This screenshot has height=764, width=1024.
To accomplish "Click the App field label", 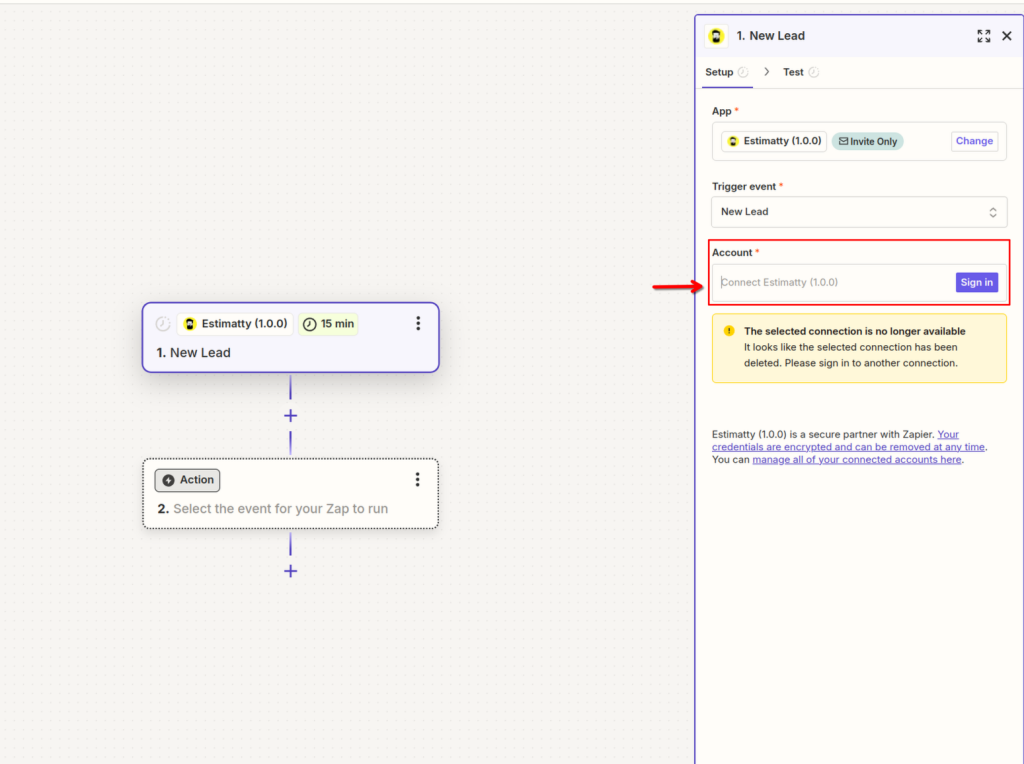I will tap(722, 111).
